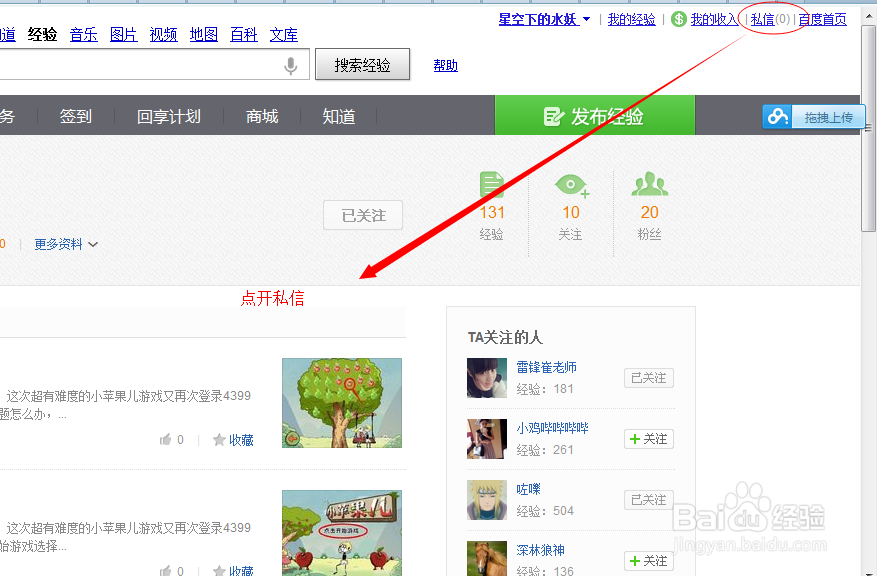The width and height of the screenshot is (877, 576).
Task: Click the microphone voice search icon
Action: click(x=290, y=66)
